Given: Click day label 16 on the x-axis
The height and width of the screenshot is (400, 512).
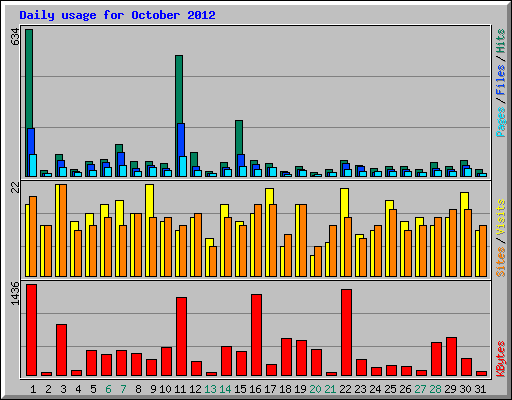Looking at the screenshot, I should pyautogui.click(x=255, y=389).
